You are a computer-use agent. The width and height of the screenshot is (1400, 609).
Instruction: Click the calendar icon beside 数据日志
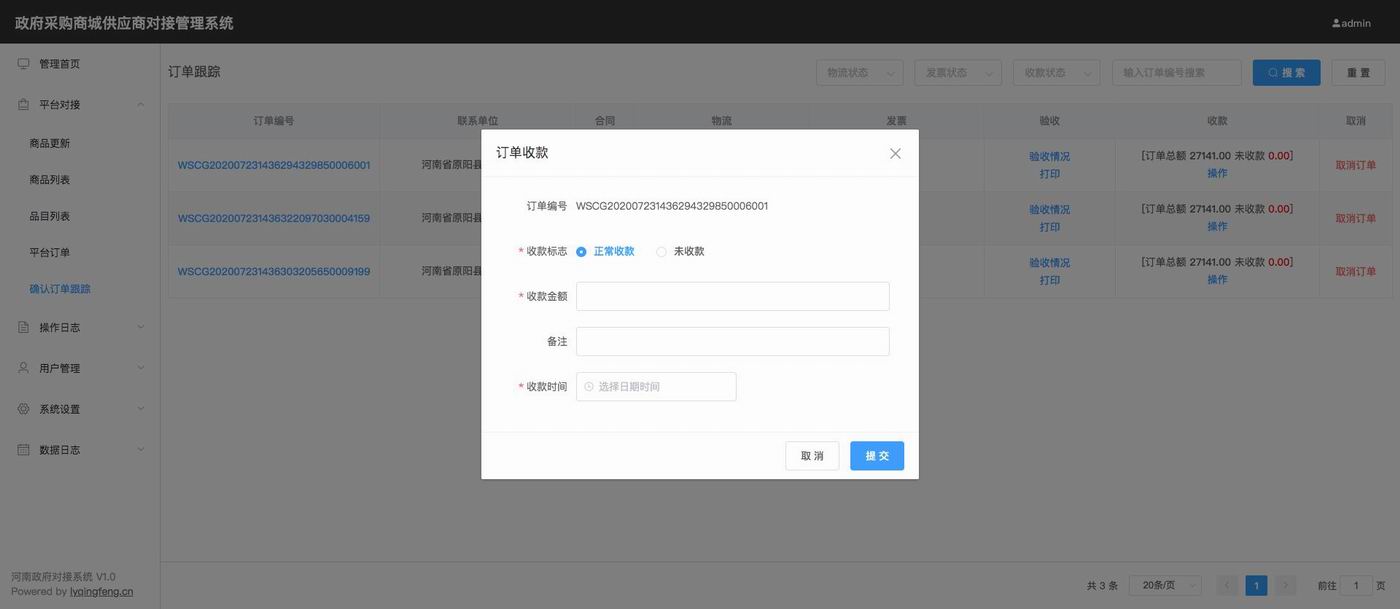click(23, 450)
